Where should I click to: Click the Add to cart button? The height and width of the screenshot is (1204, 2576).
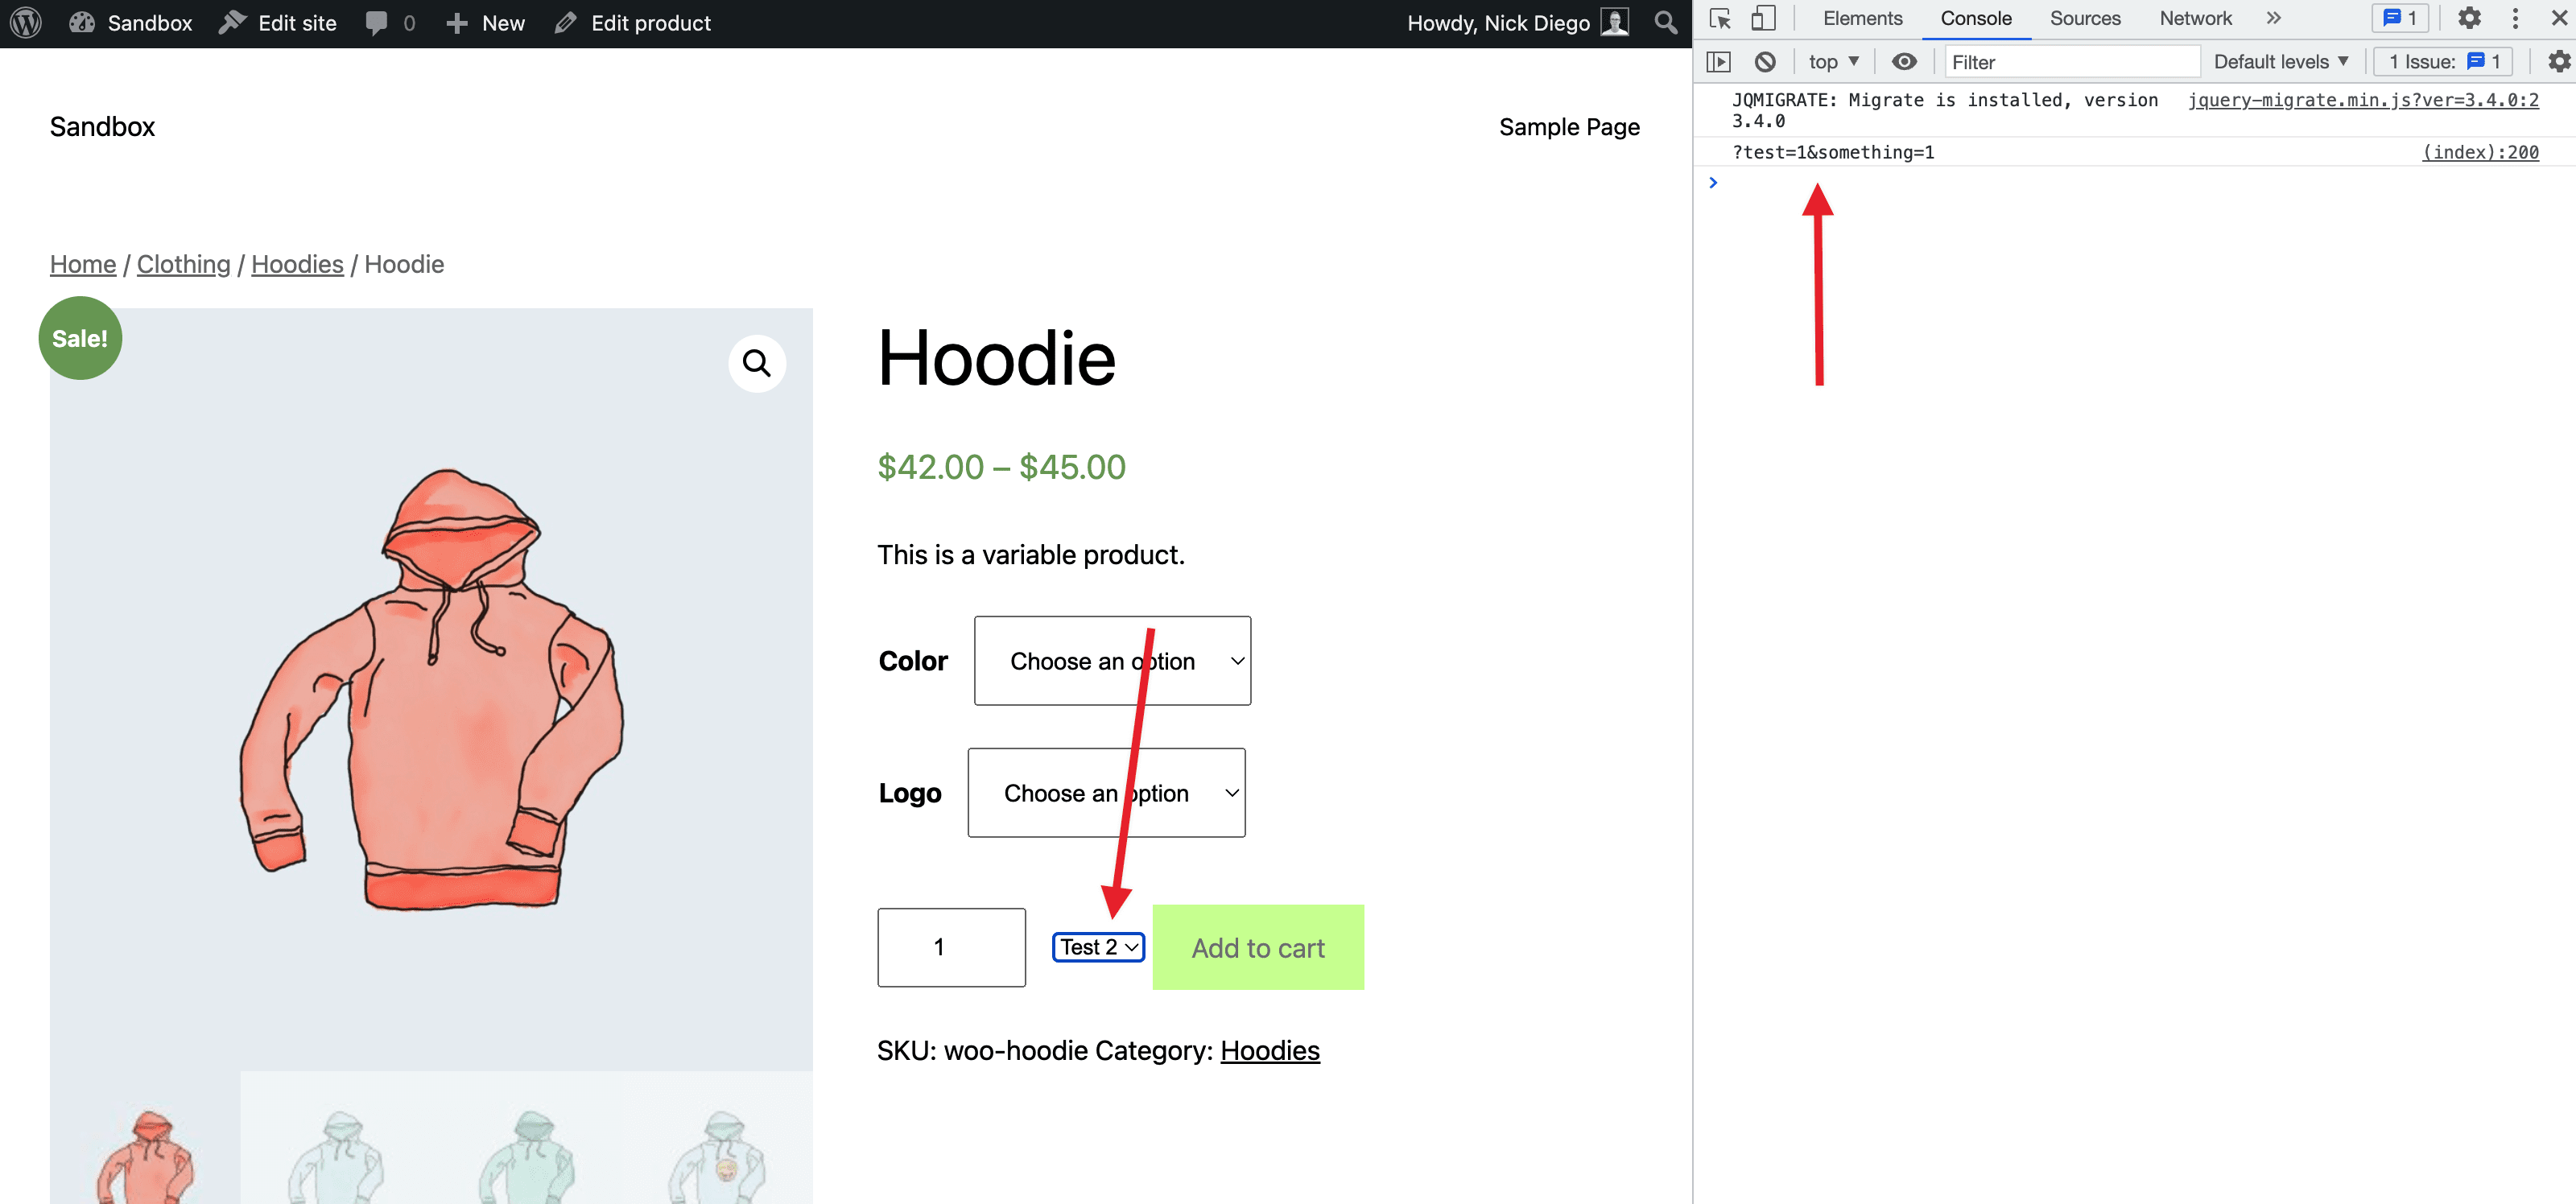(1257, 948)
